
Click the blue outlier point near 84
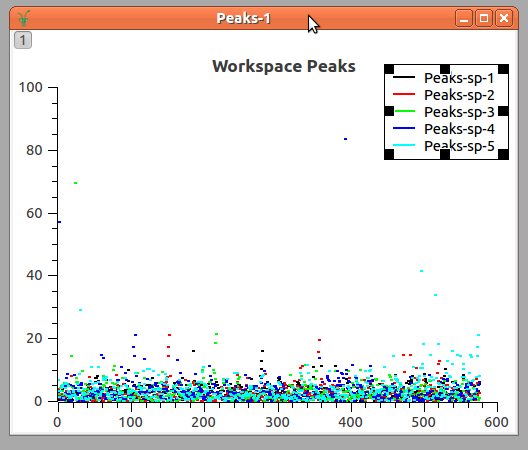pos(345,139)
